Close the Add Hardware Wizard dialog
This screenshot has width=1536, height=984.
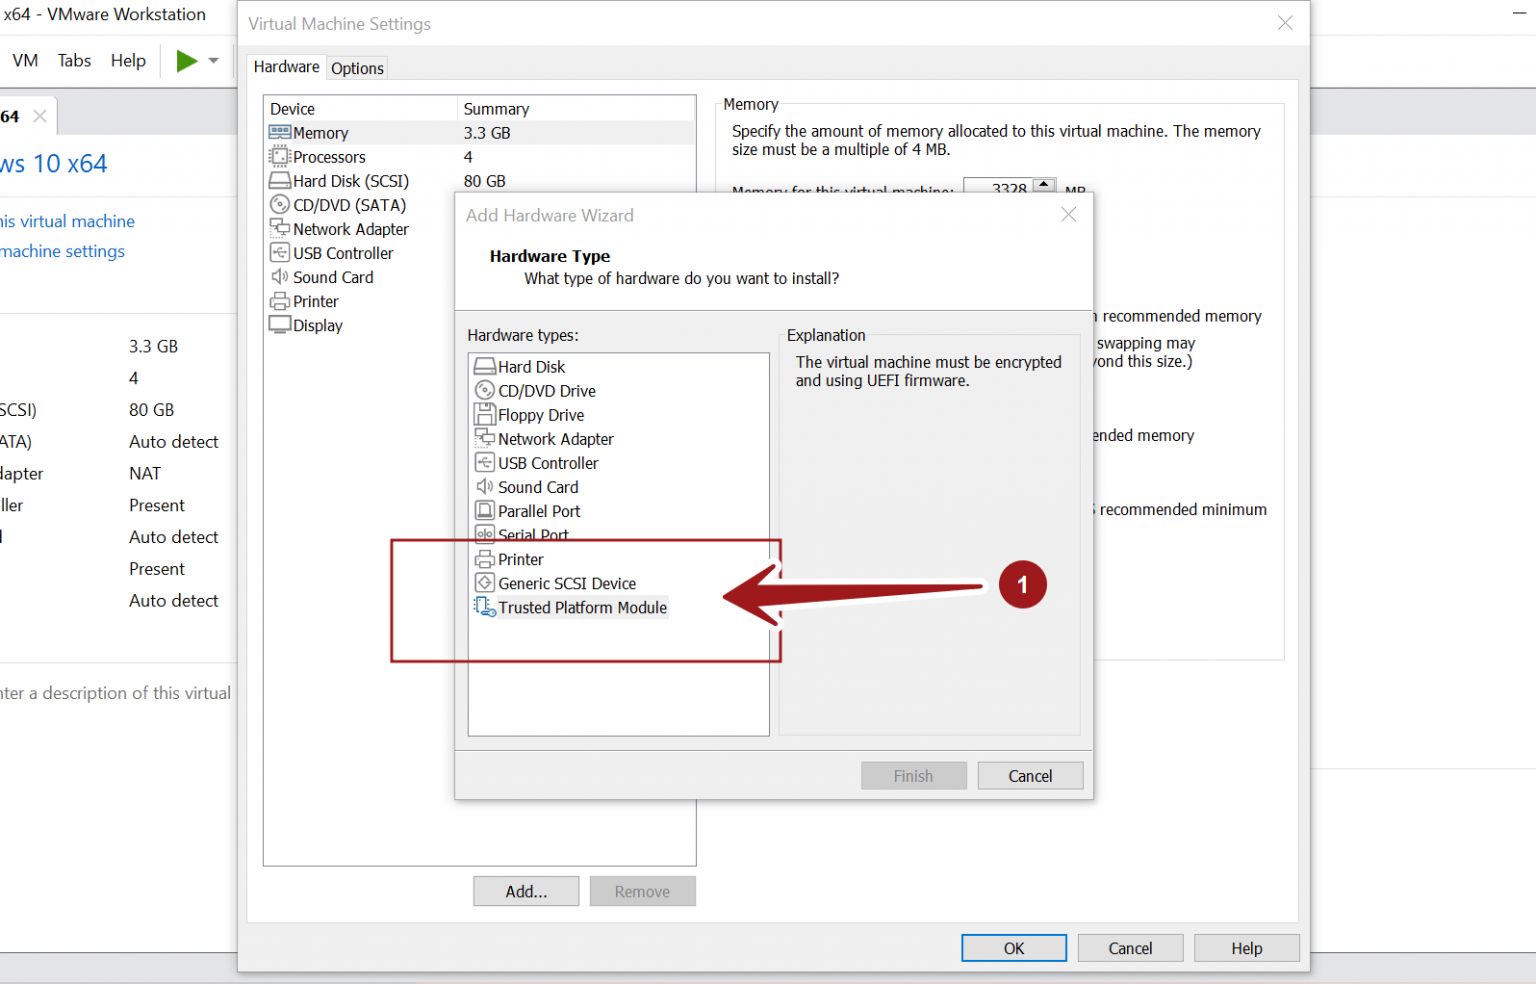coord(1068,215)
